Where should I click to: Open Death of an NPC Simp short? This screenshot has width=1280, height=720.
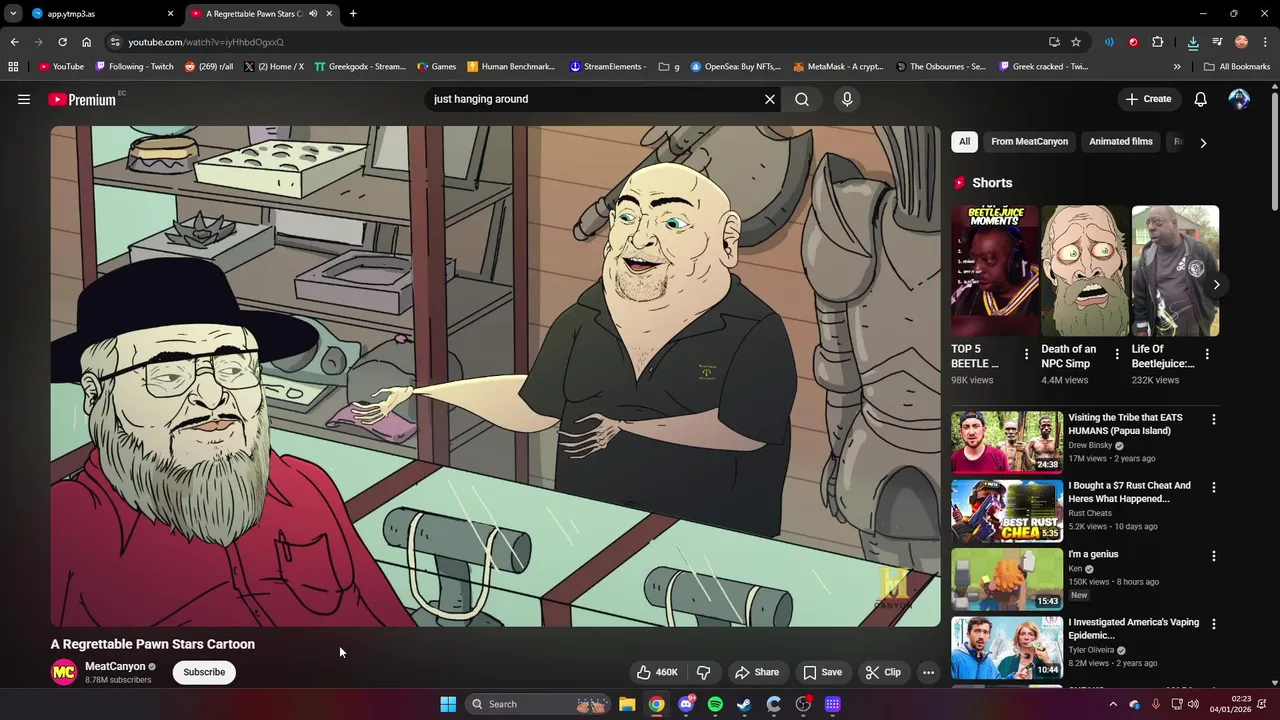pyautogui.click(x=1085, y=271)
